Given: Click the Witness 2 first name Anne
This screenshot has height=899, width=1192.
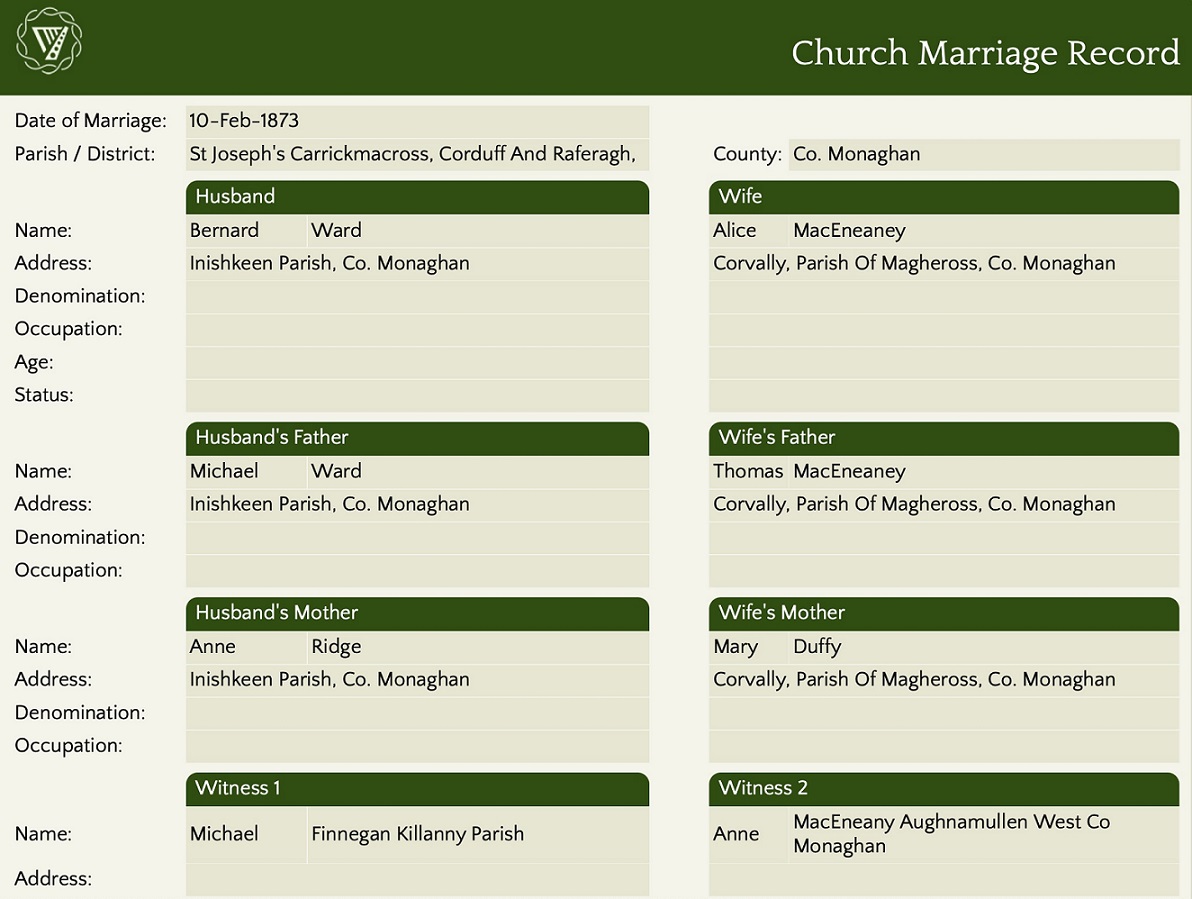Looking at the screenshot, I should click(x=747, y=834).
